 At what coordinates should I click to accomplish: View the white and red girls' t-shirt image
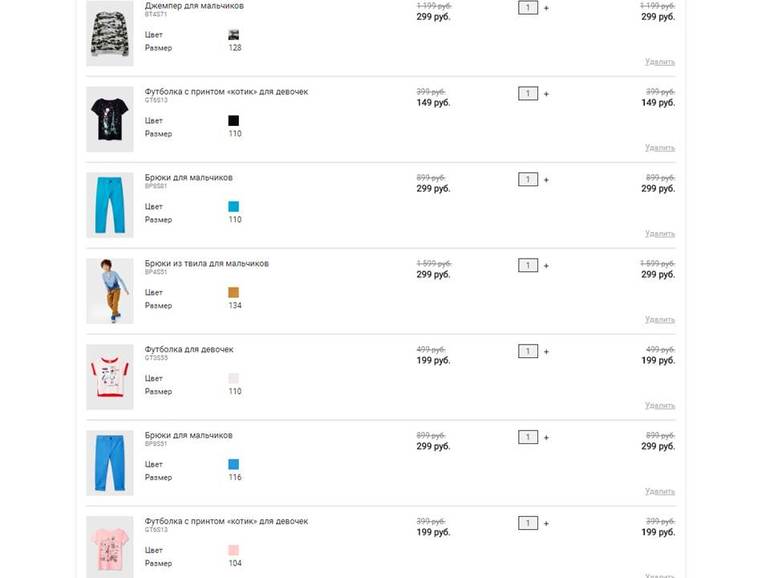pyautogui.click(x=109, y=377)
